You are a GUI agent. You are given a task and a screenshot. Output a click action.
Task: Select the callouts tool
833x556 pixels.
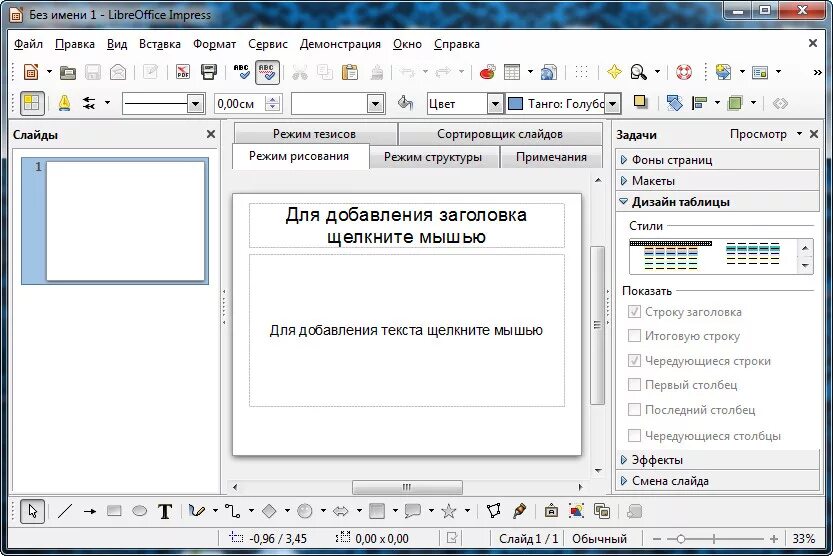[413, 511]
